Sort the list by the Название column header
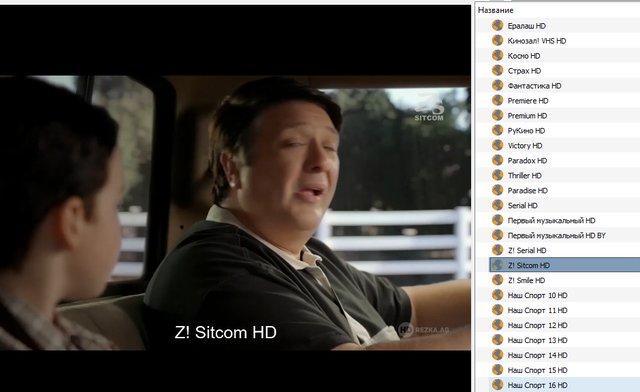 pyautogui.click(x=496, y=10)
